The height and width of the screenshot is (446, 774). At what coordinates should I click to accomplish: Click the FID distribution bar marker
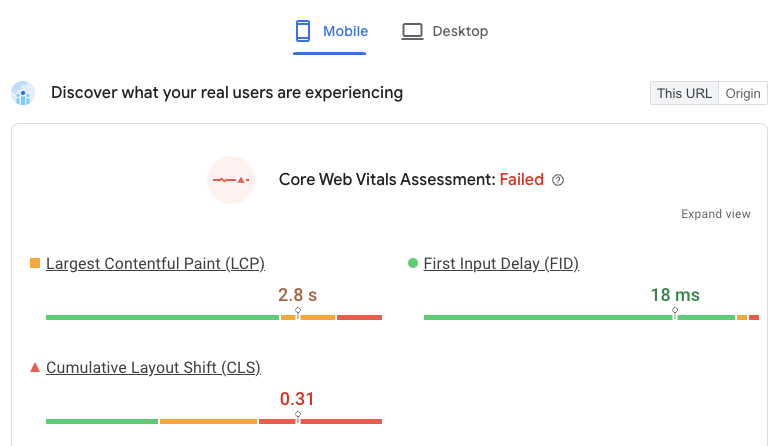675,313
